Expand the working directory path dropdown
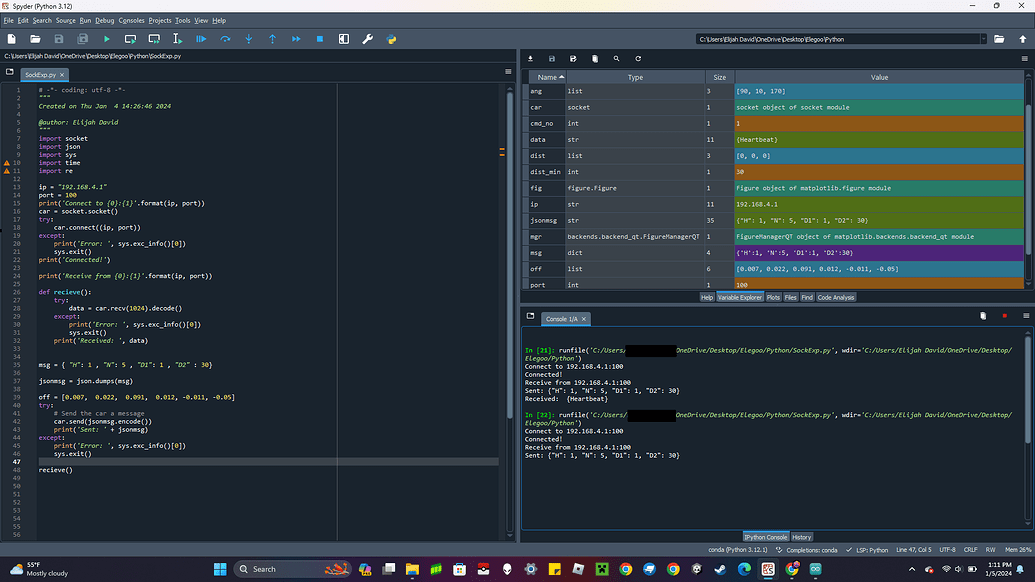Screen dimensions: 1035x582 coord(983,39)
